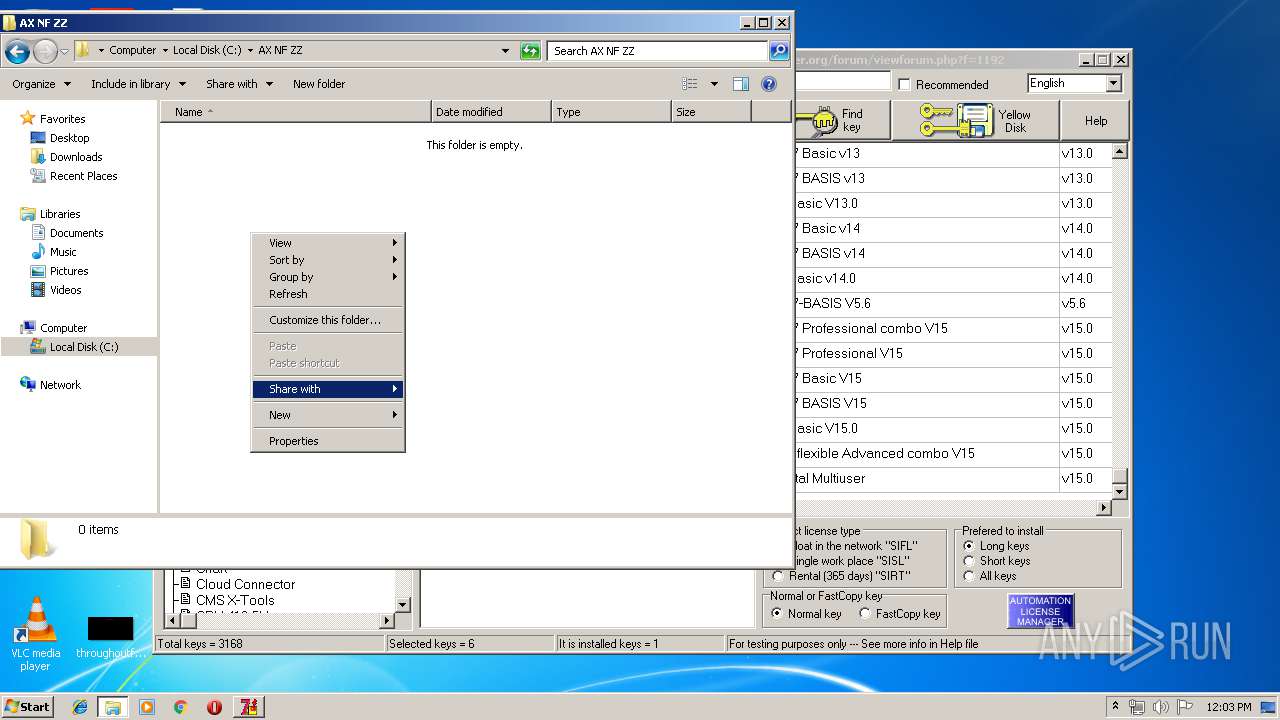Open Share with submenu in context menu
This screenshot has width=1280, height=720.
[328, 389]
